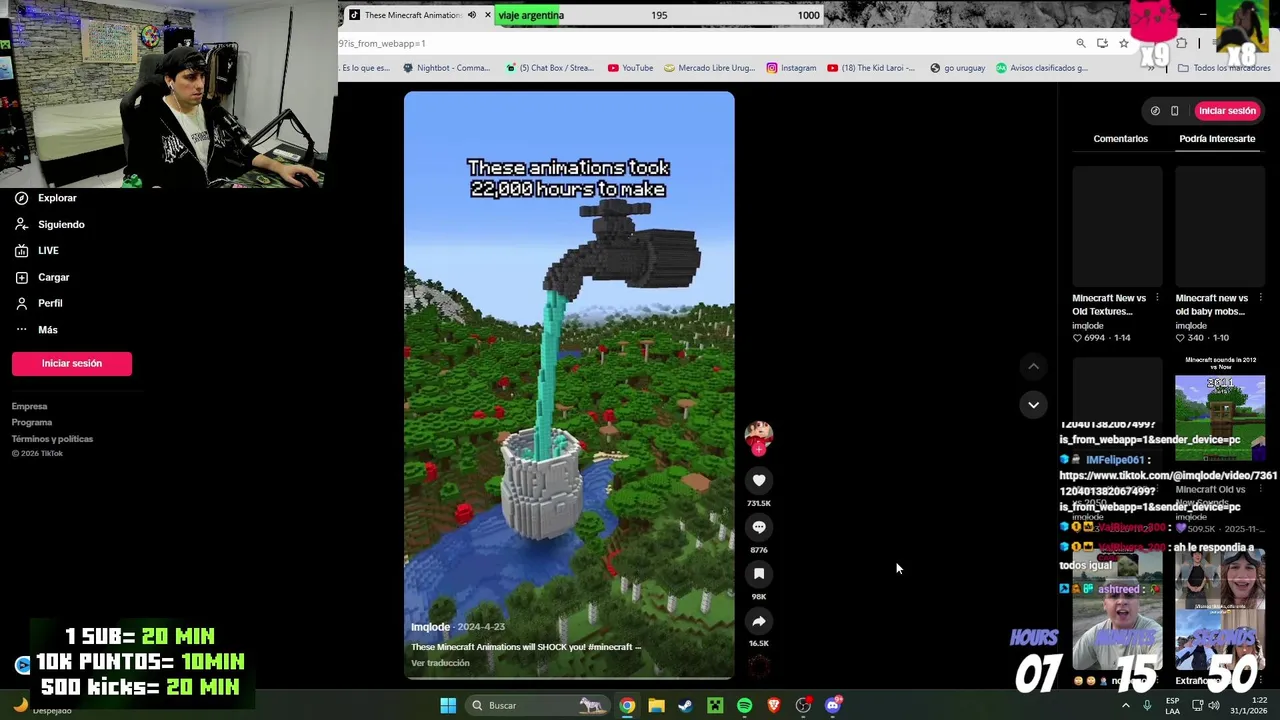Open Términos y políticas footer link
This screenshot has height=720, width=1280.
tap(52, 439)
